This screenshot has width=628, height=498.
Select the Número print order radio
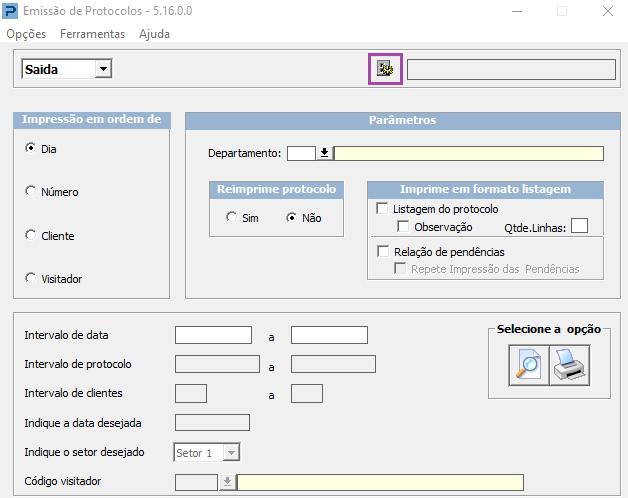coord(30,192)
